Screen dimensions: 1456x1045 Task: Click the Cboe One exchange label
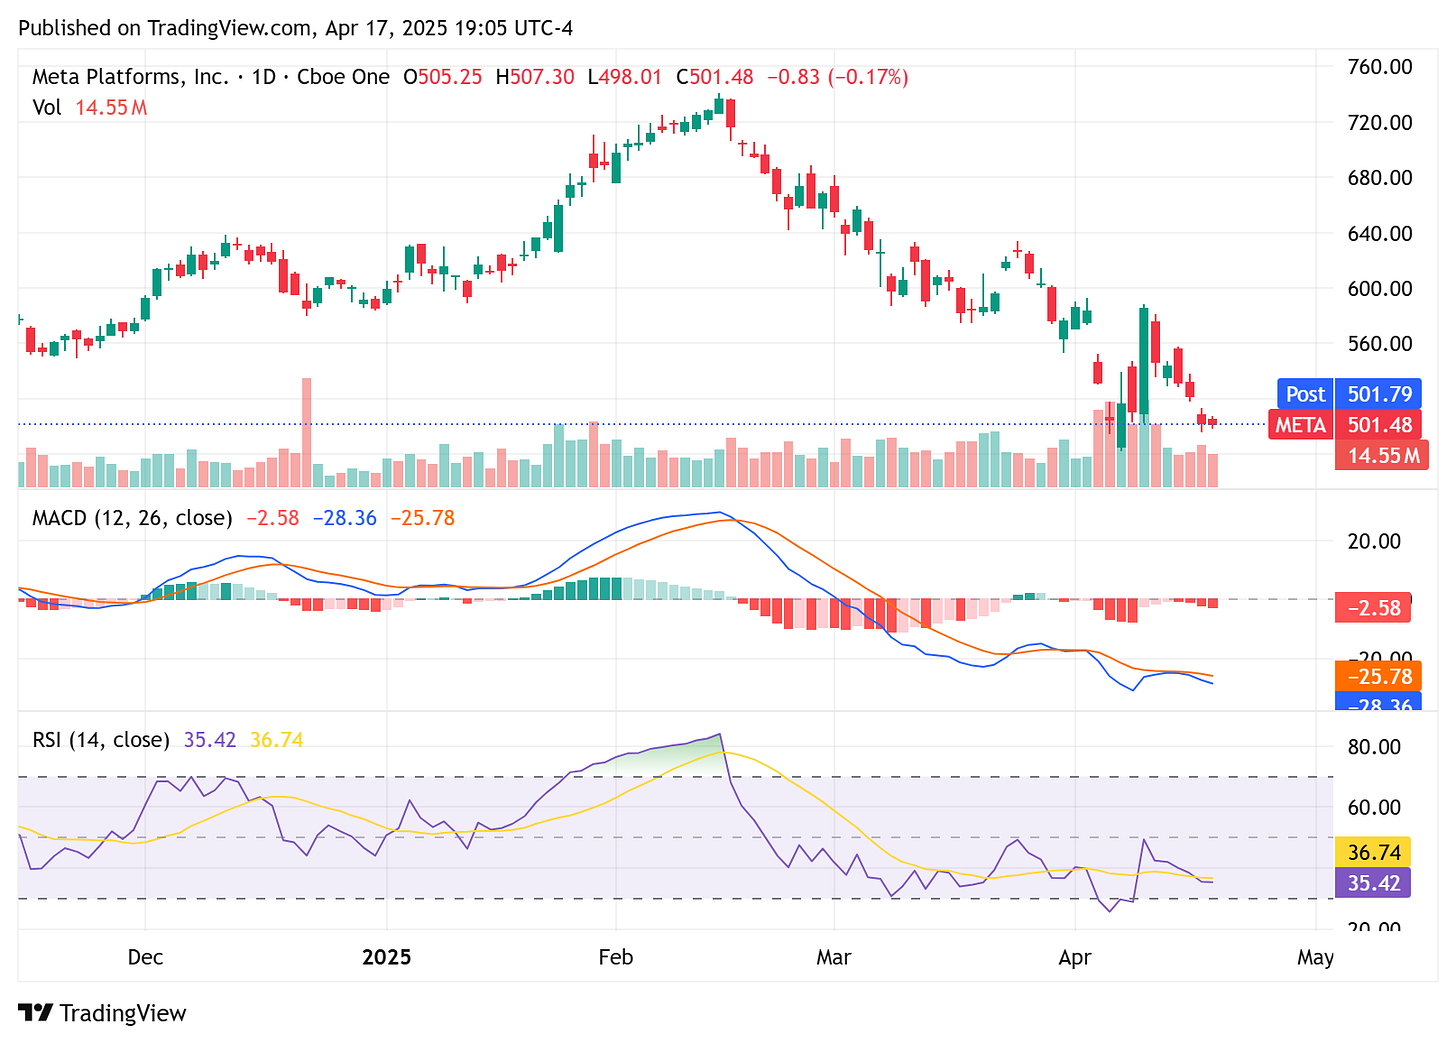343,76
